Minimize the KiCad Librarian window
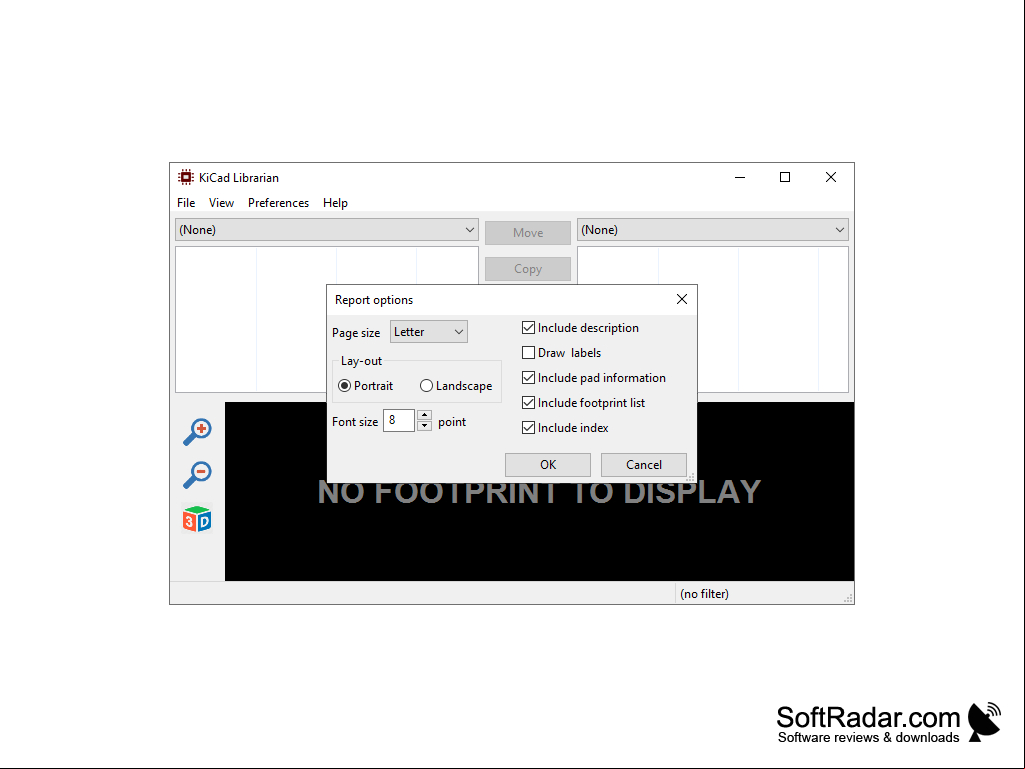The width and height of the screenshot is (1025, 769). [x=740, y=177]
